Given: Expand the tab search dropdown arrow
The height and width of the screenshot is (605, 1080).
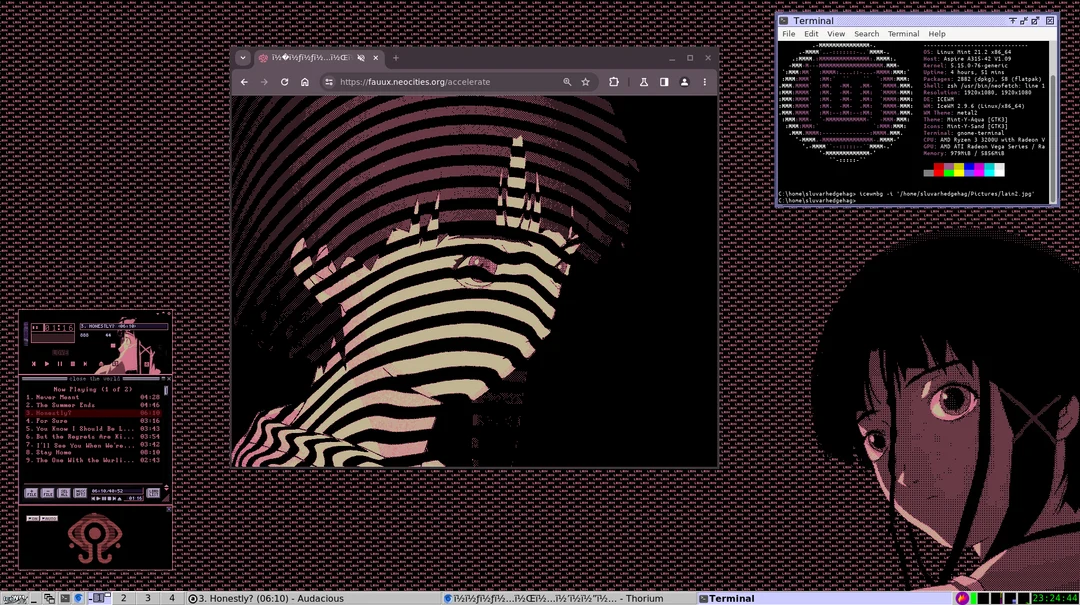Looking at the screenshot, I should pyautogui.click(x=243, y=58).
